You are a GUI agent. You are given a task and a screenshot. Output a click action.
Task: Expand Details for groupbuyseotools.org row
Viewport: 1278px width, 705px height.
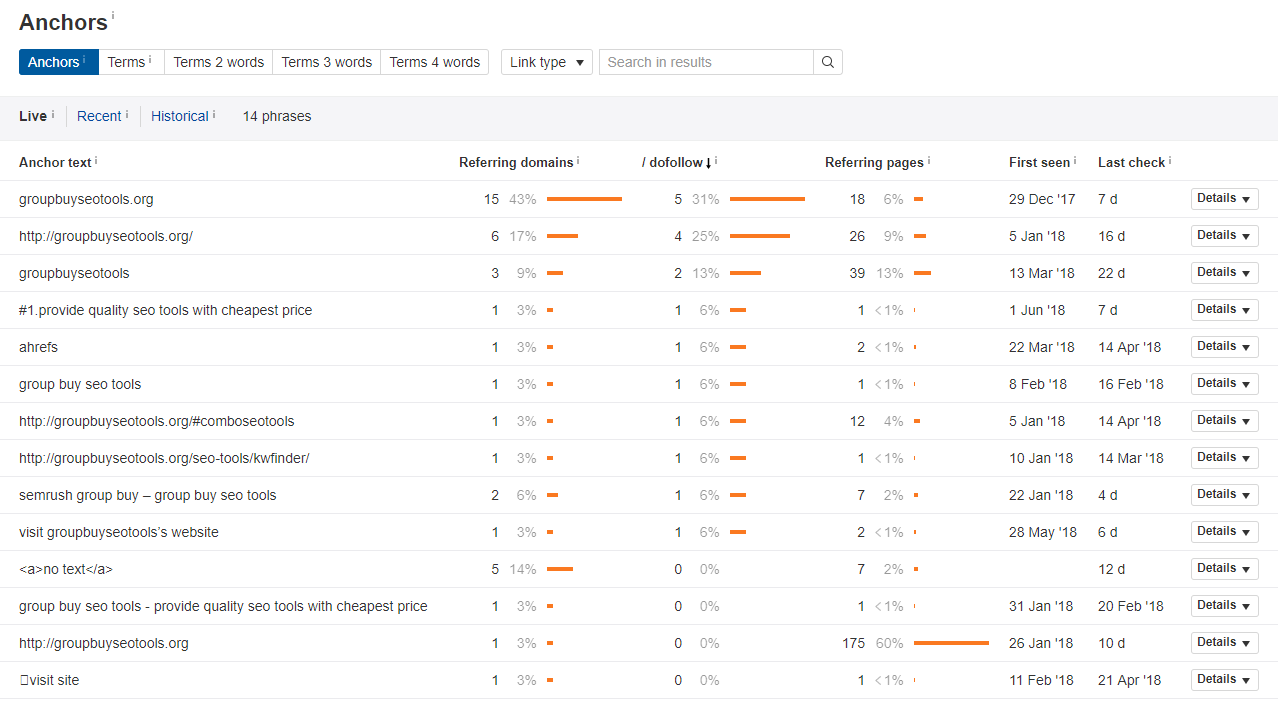click(x=1224, y=199)
